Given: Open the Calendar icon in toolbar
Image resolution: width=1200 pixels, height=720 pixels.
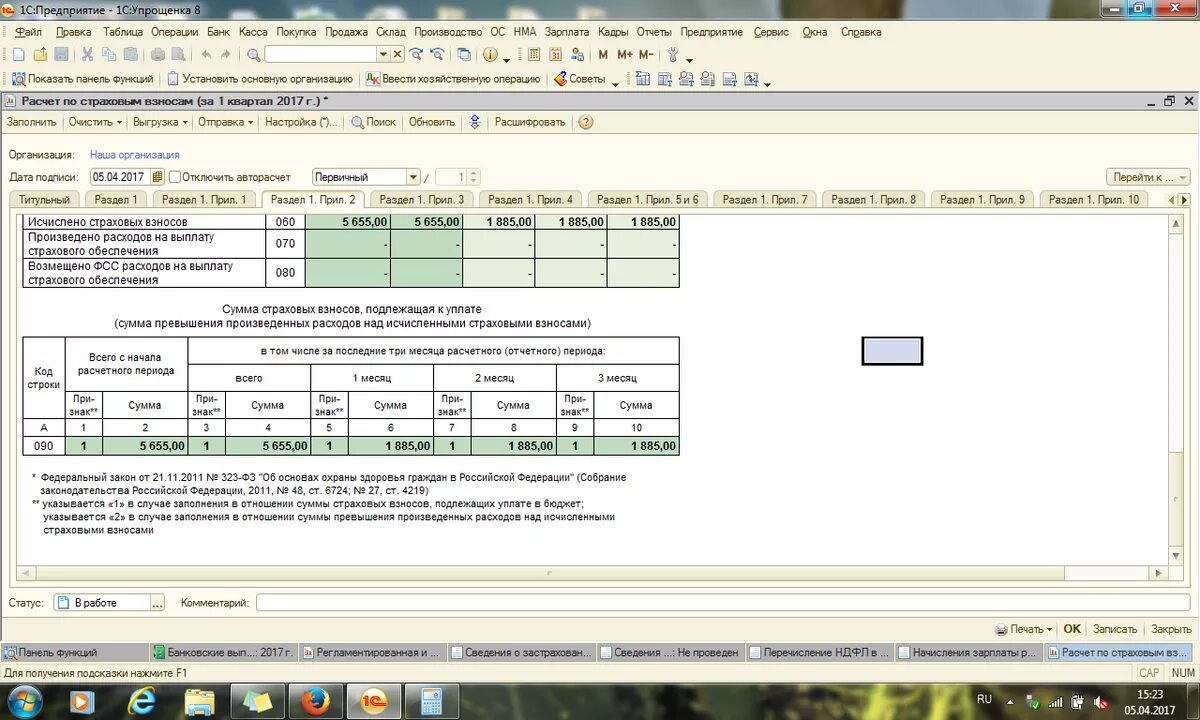Looking at the screenshot, I should pyautogui.click(x=555, y=55).
